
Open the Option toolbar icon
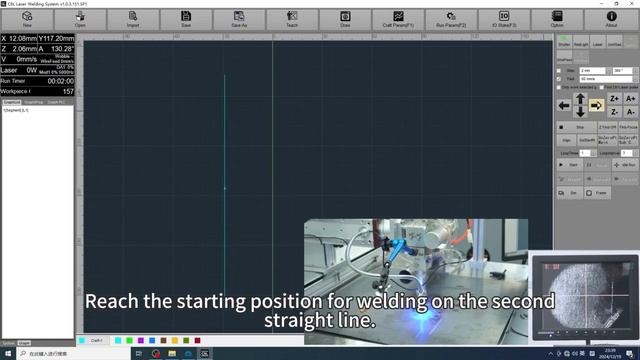pyautogui.click(x=557, y=19)
